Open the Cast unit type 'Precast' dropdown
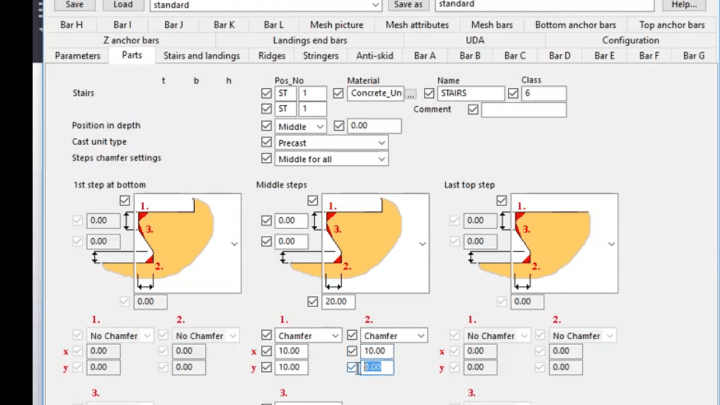 [x=332, y=143]
